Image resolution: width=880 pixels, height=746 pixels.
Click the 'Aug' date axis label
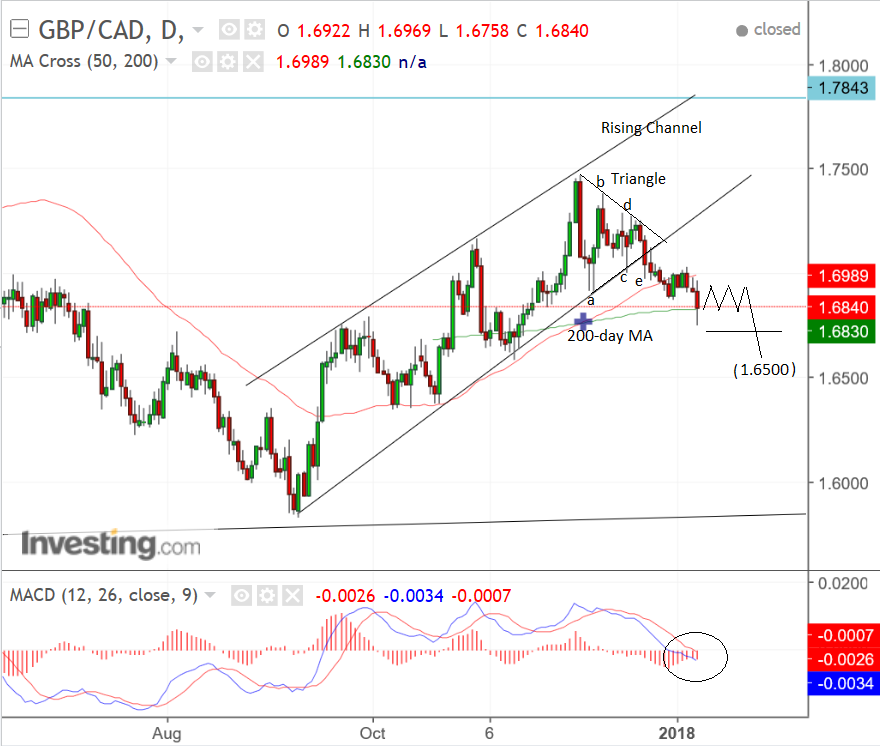(x=167, y=734)
